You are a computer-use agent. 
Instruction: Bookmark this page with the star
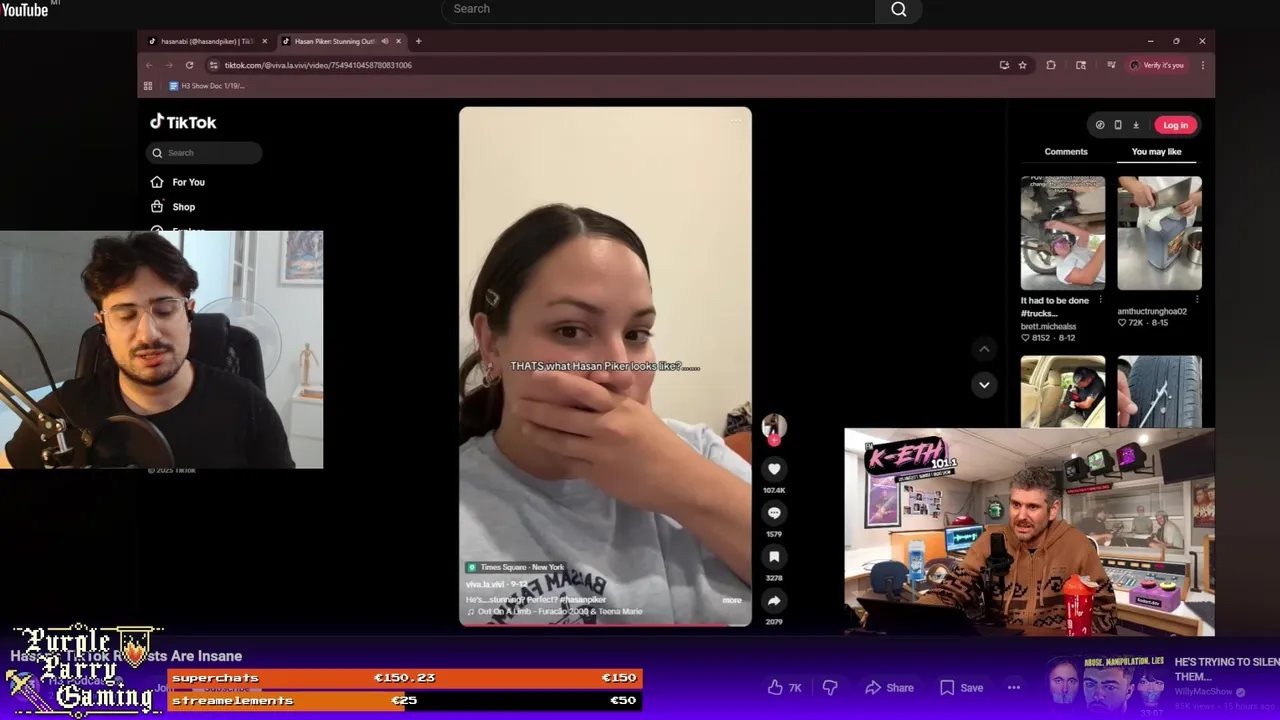(1022, 65)
